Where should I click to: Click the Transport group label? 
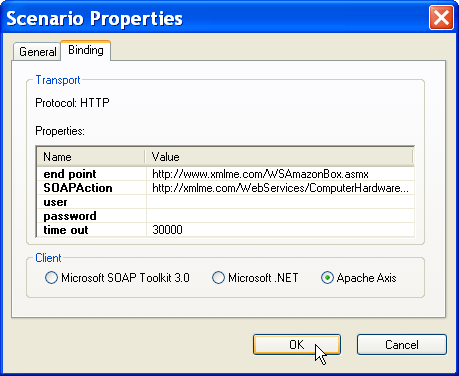coord(58,80)
